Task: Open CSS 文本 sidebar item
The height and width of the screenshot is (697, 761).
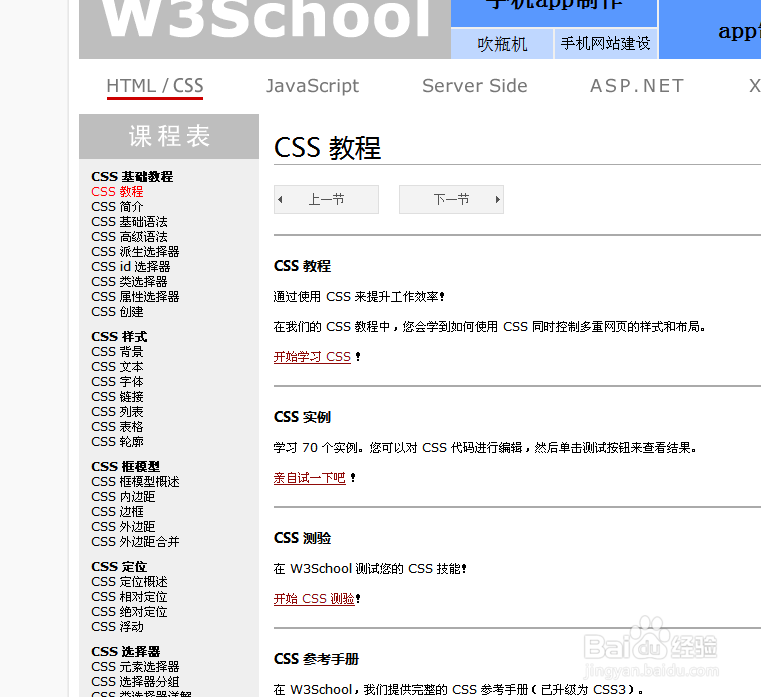Action: tap(117, 367)
